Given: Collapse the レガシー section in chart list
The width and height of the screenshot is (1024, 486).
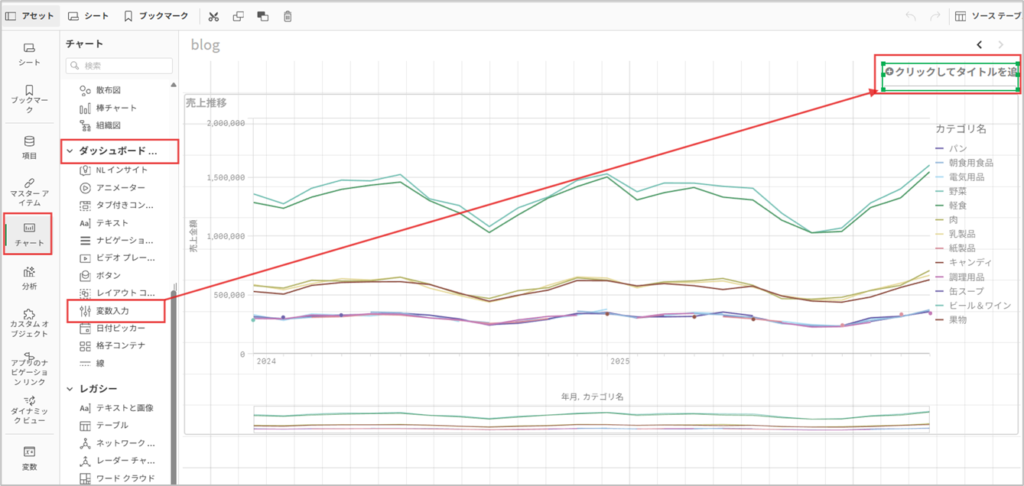Looking at the screenshot, I should pos(70,388).
